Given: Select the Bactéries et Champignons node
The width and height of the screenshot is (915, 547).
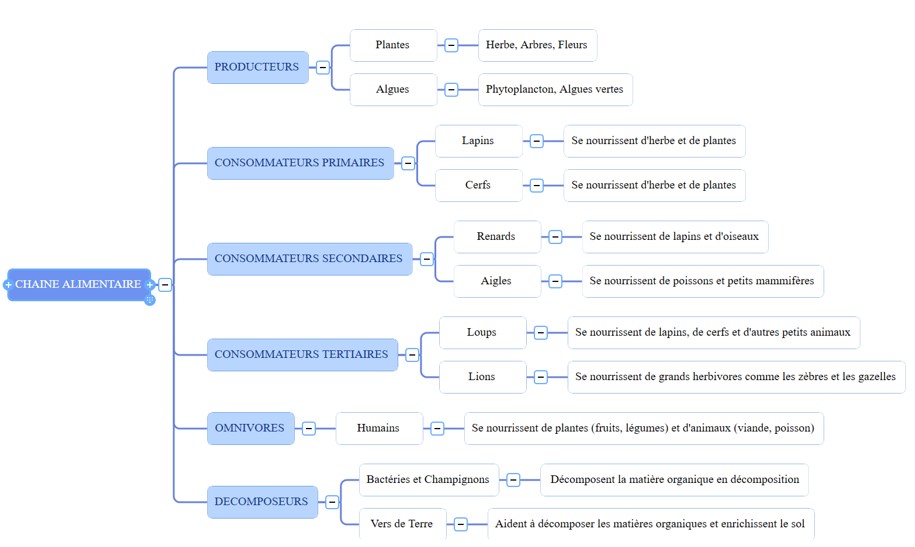Looking at the screenshot, I should click(428, 479).
